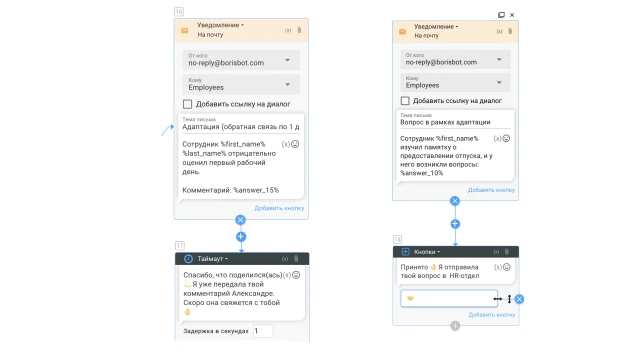Check Добавить ссылку на диалог in right block
Viewport: 640px width, 360px height.
[405, 100]
